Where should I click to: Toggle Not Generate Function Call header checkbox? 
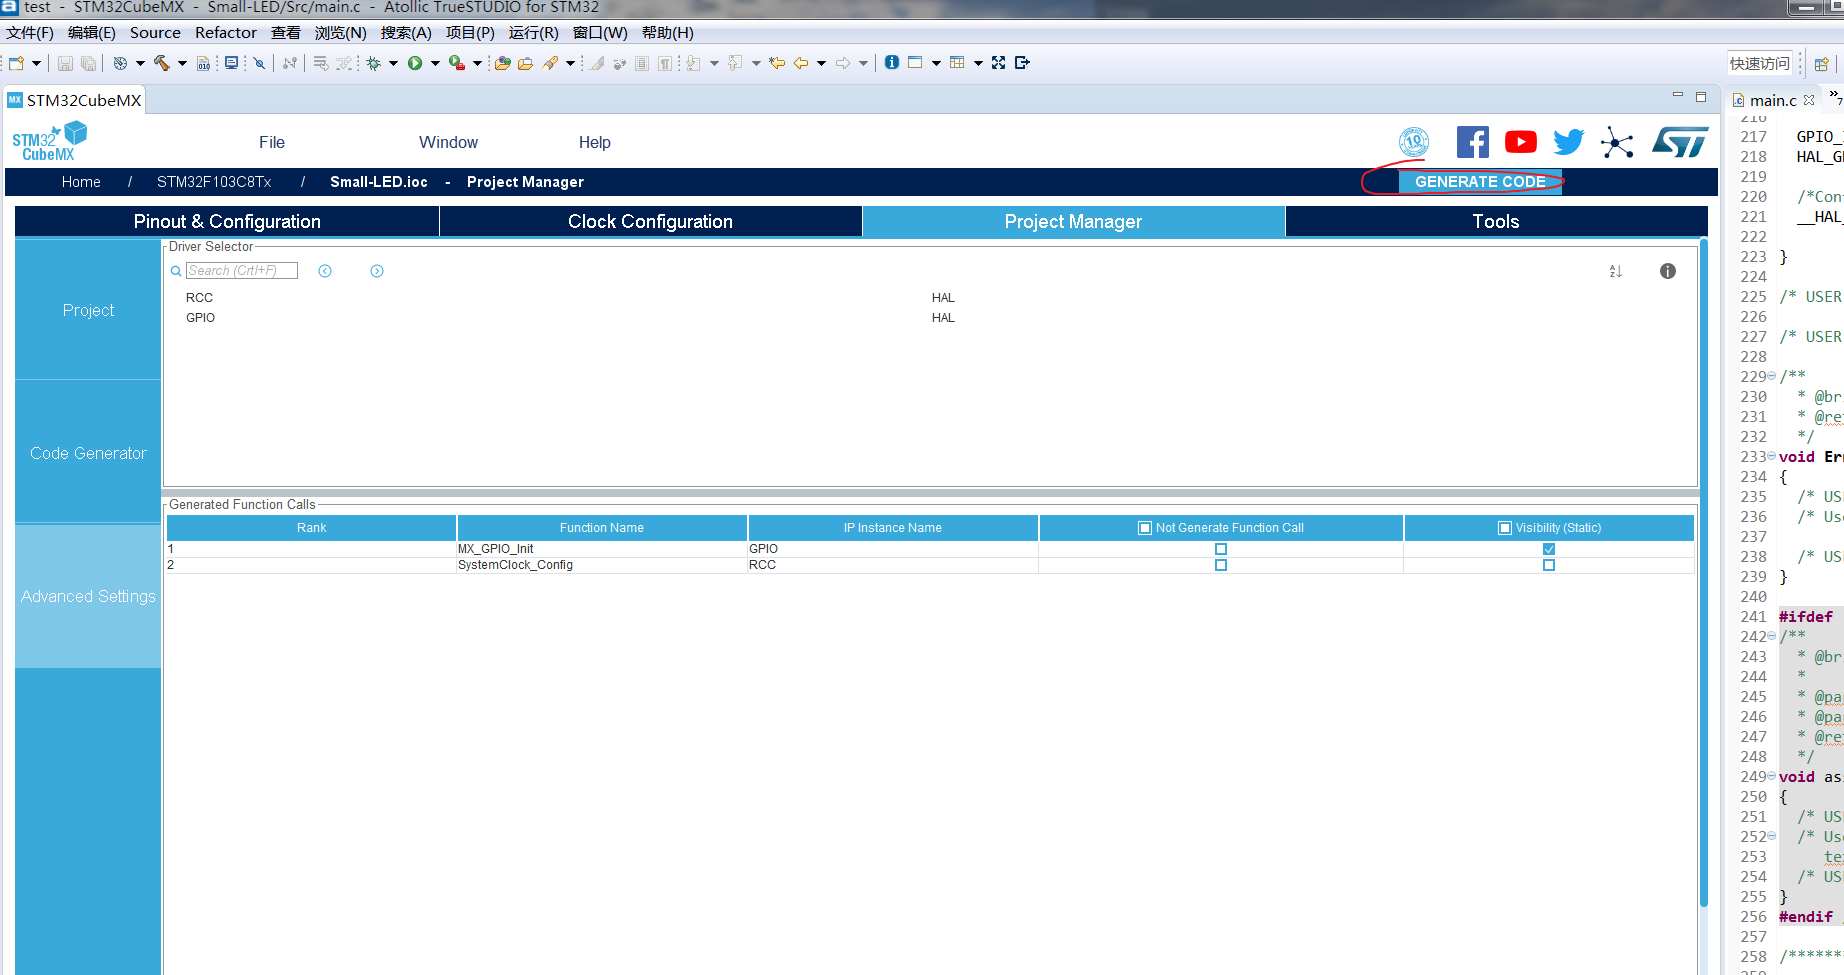[x=1145, y=528]
